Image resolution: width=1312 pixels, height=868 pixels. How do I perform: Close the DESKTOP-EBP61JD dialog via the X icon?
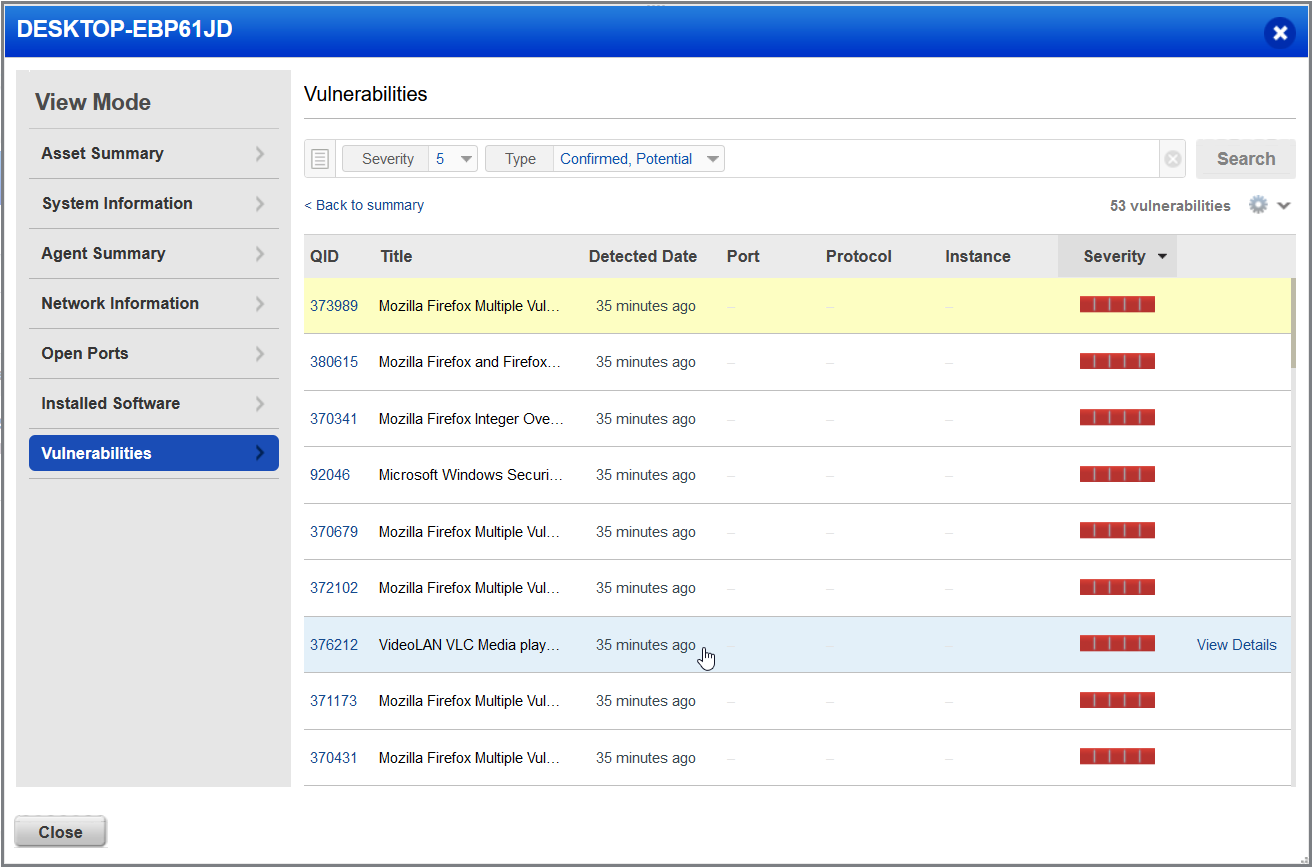click(1280, 32)
